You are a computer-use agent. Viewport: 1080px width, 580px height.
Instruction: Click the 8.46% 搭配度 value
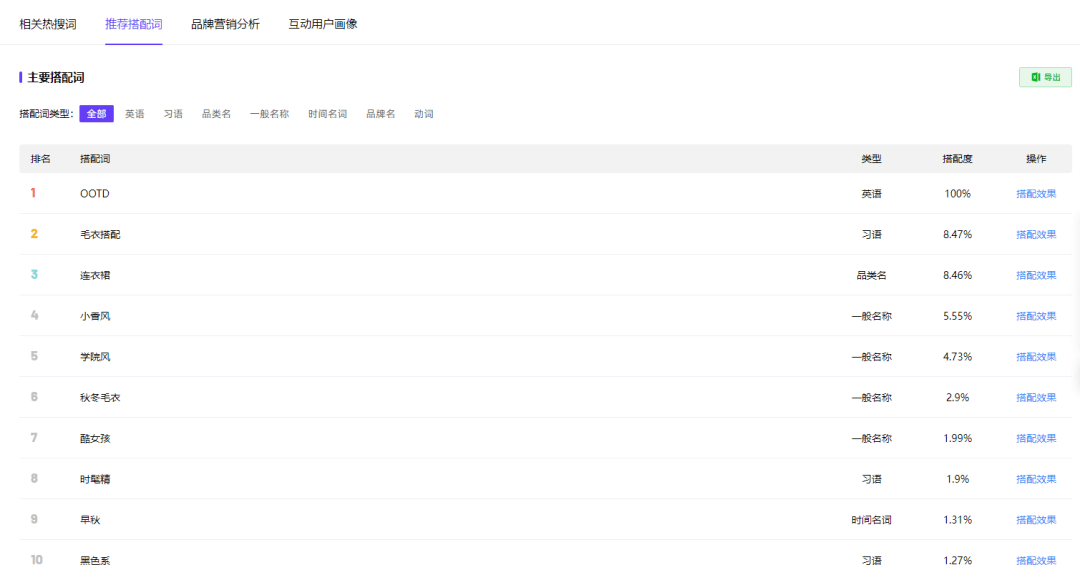tap(957, 275)
